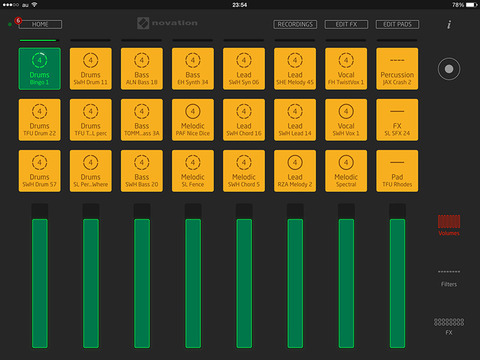The width and height of the screenshot is (480, 360).
Task: Play the Melodic PAF Nice Dice pad
Action: click(193, 120)
